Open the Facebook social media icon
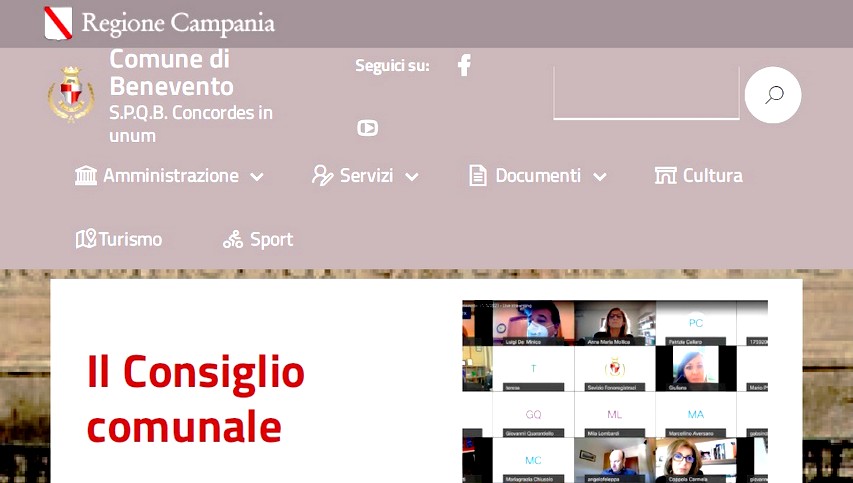Viewport: 853px width, 483px height. tap(464, 66)
